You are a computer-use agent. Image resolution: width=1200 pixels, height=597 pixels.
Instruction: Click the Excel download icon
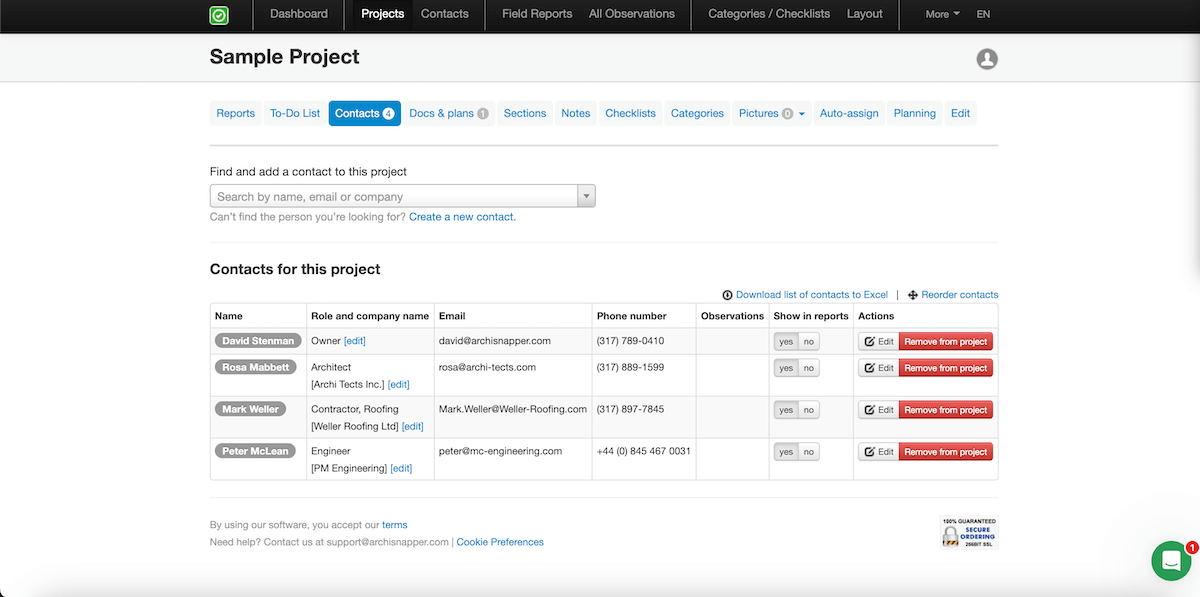[x=727, y=295]
